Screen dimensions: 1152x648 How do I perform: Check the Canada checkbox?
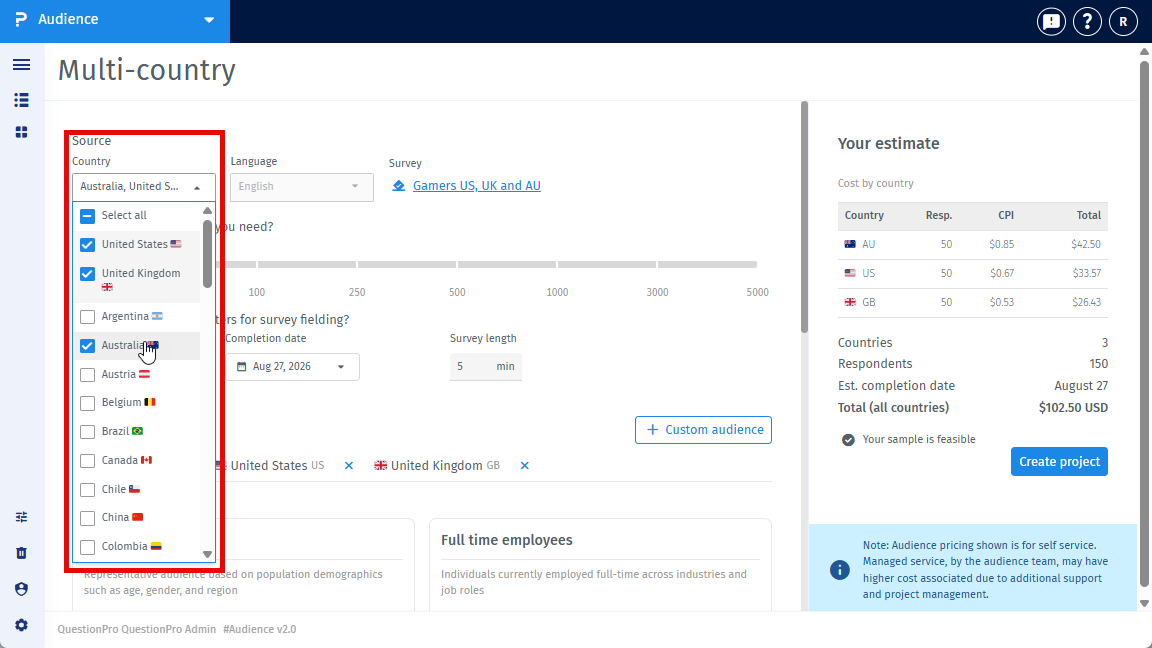tap(87, 461)
